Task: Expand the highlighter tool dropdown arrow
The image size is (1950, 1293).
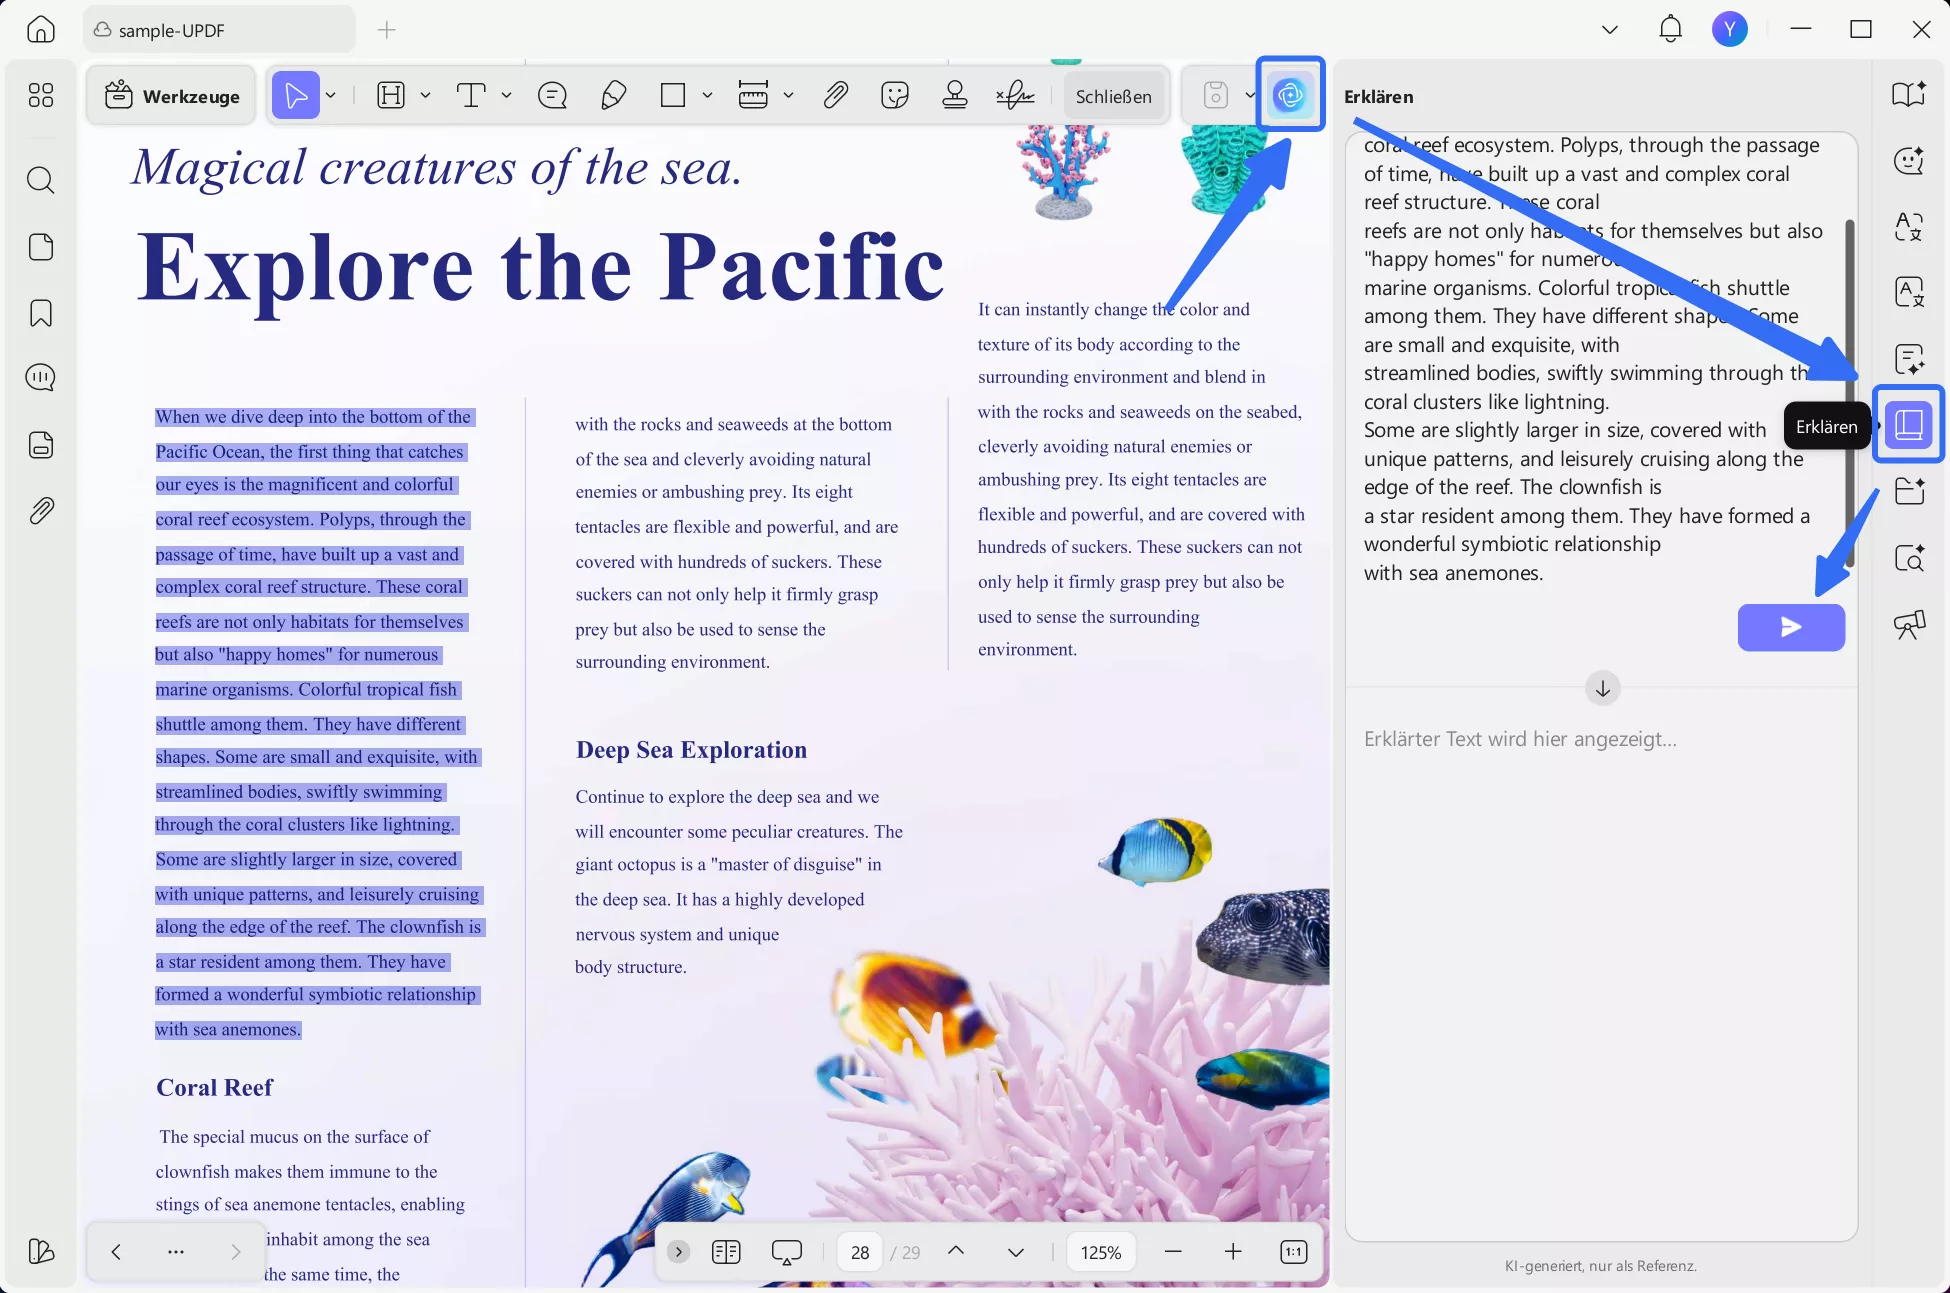Action: (425, 95)
